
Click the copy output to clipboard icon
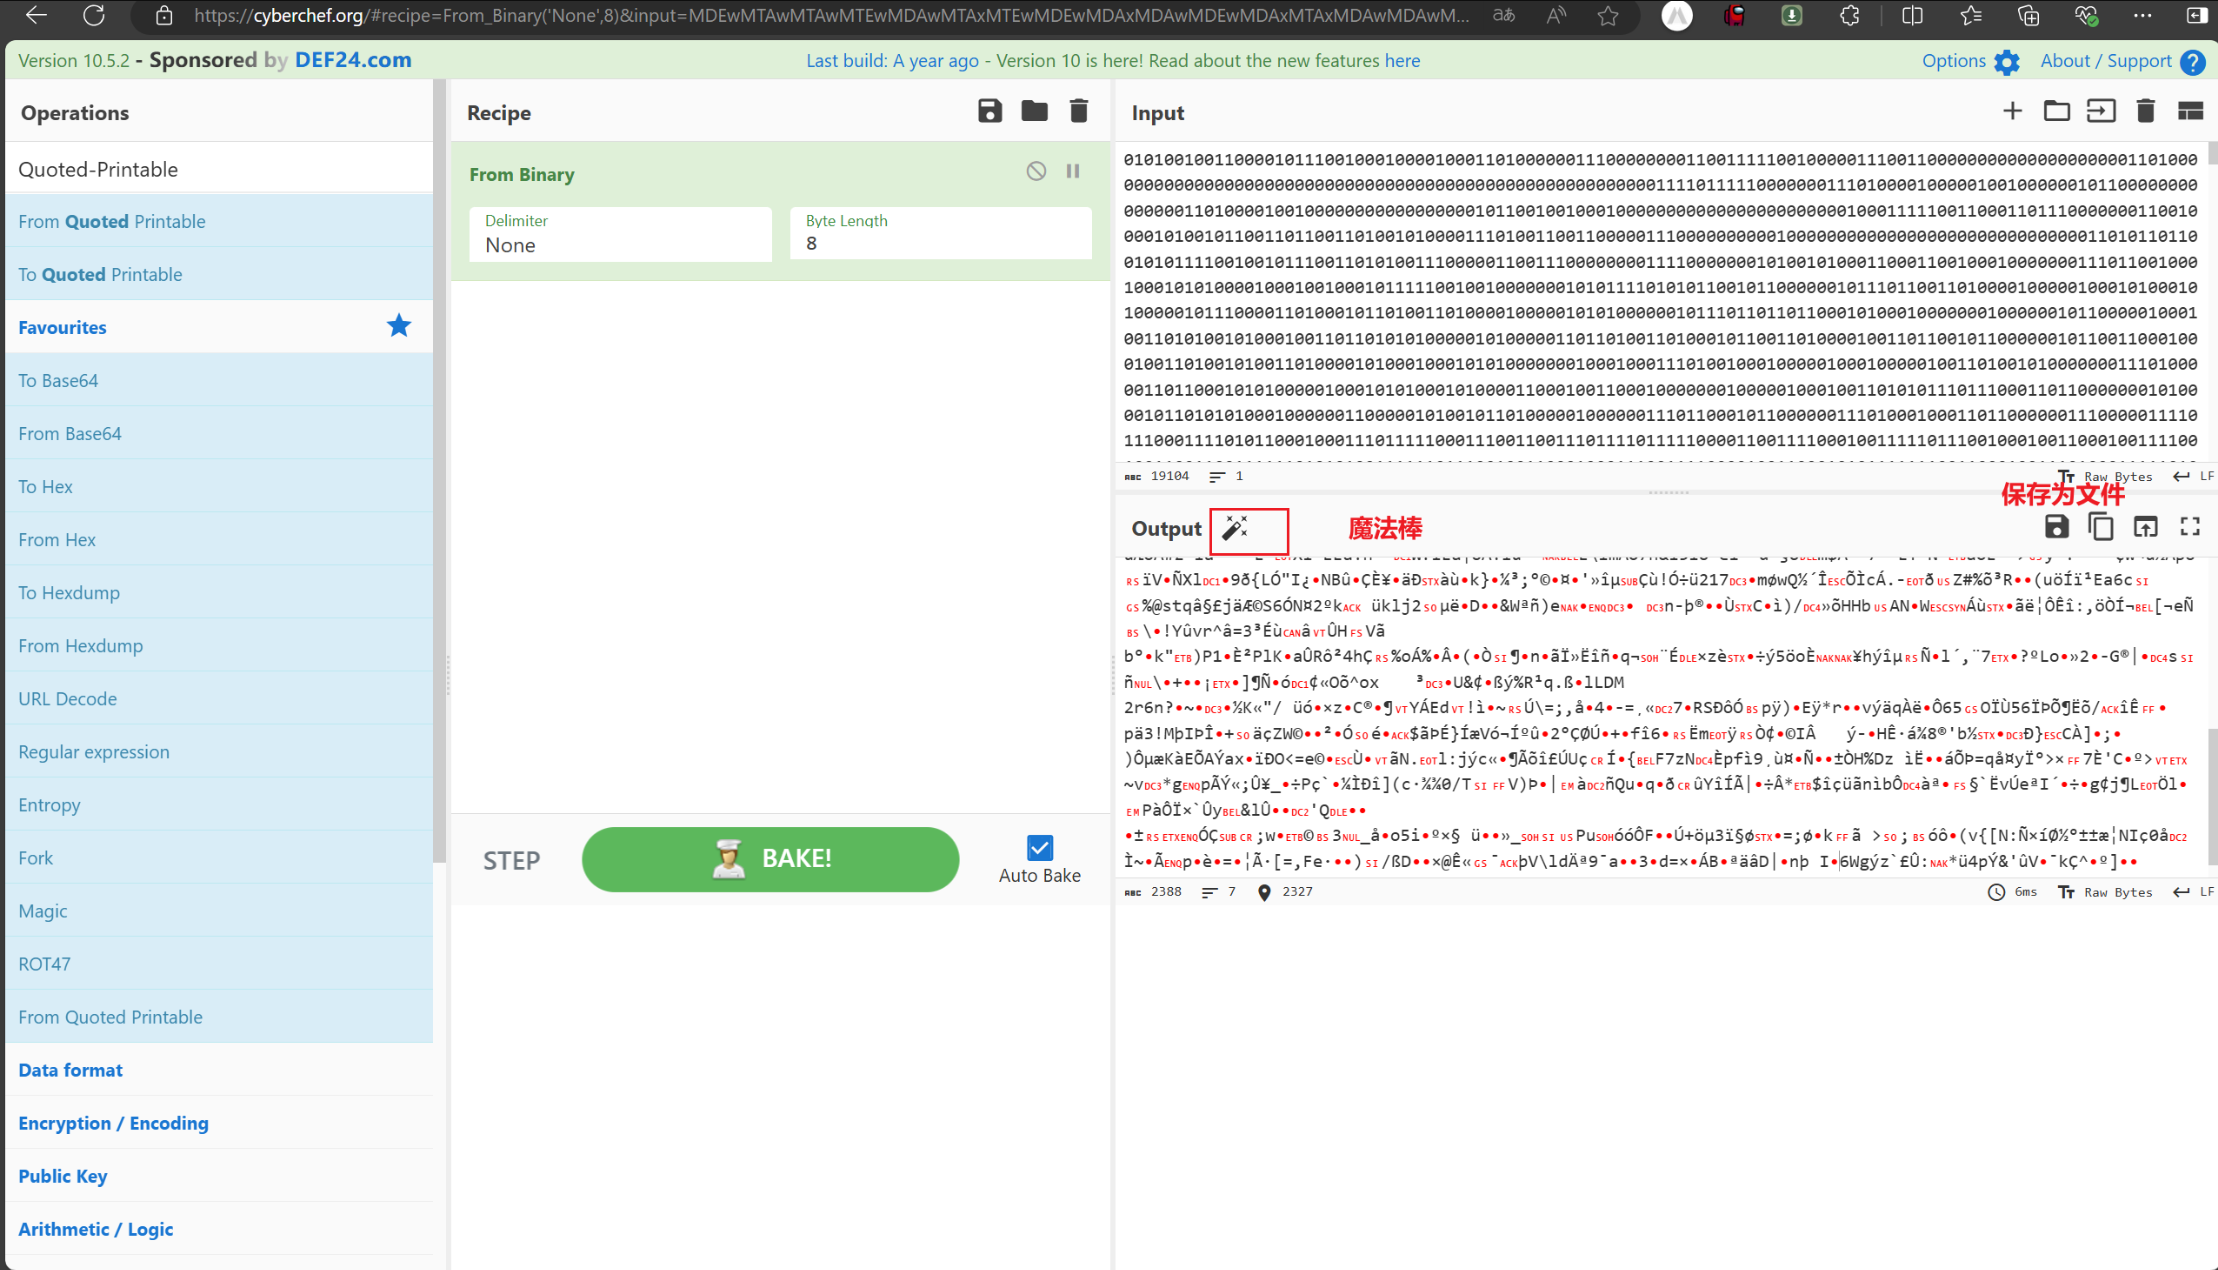2101,528
